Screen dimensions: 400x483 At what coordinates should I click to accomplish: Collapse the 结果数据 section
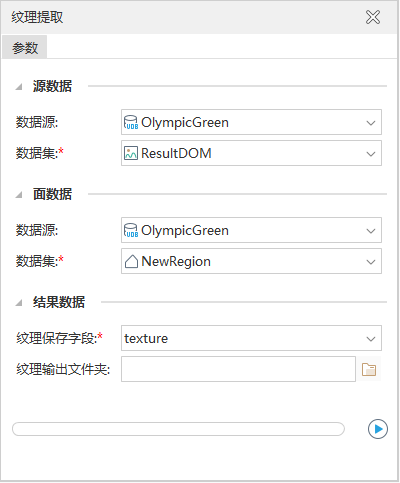(19, 303)
